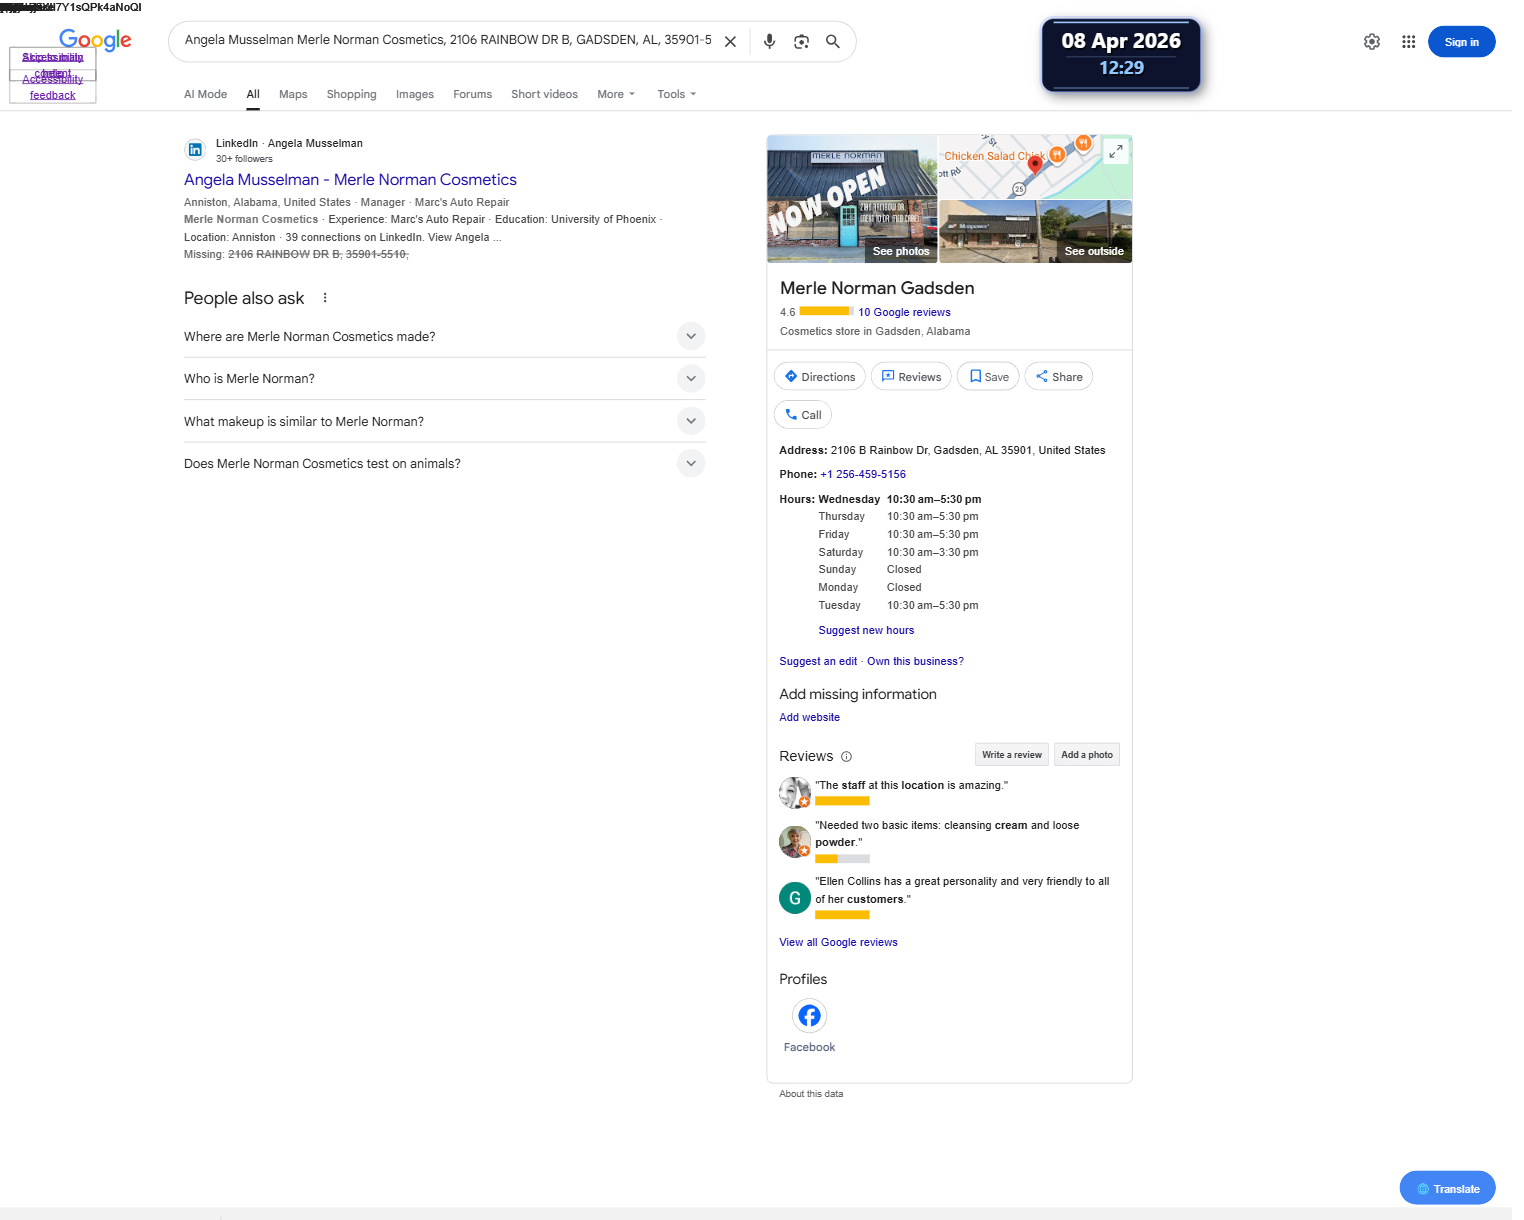Expand the map in knowledge panel
This screenshot has width=1524, height=1220.
(1115, 151)
